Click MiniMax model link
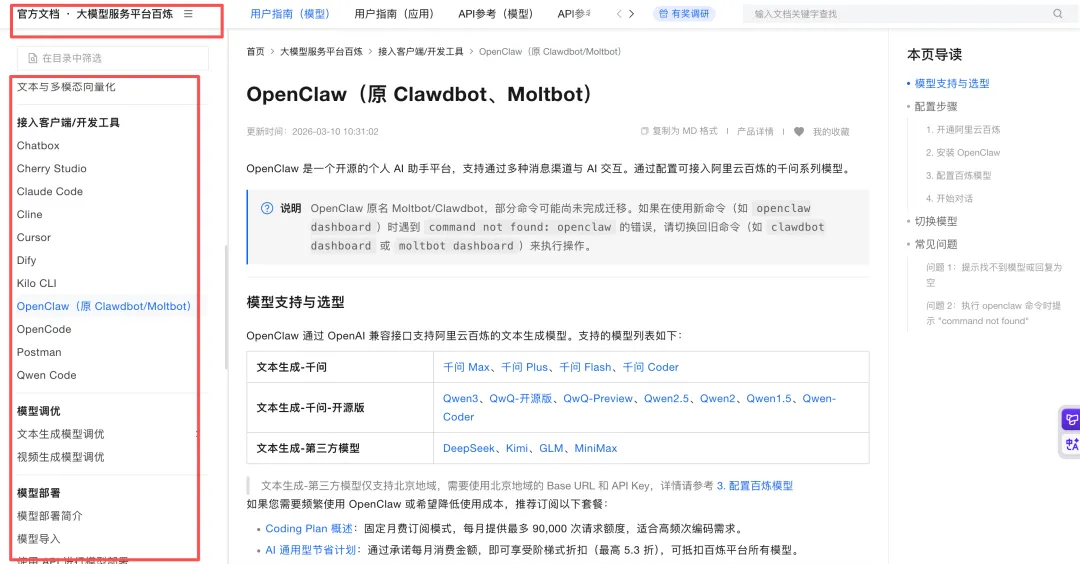 (x=596, y=448)
